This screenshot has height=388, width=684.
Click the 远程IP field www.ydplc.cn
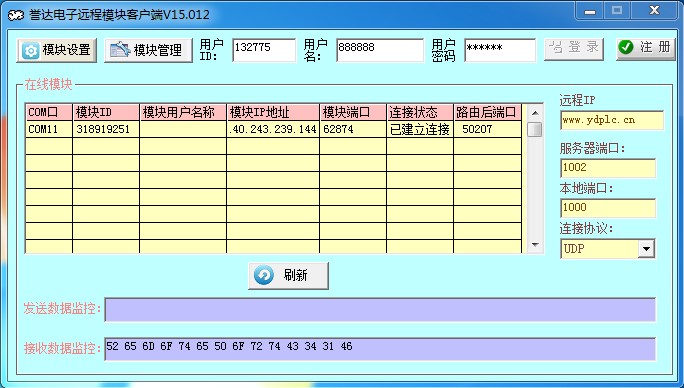point(612,120)
